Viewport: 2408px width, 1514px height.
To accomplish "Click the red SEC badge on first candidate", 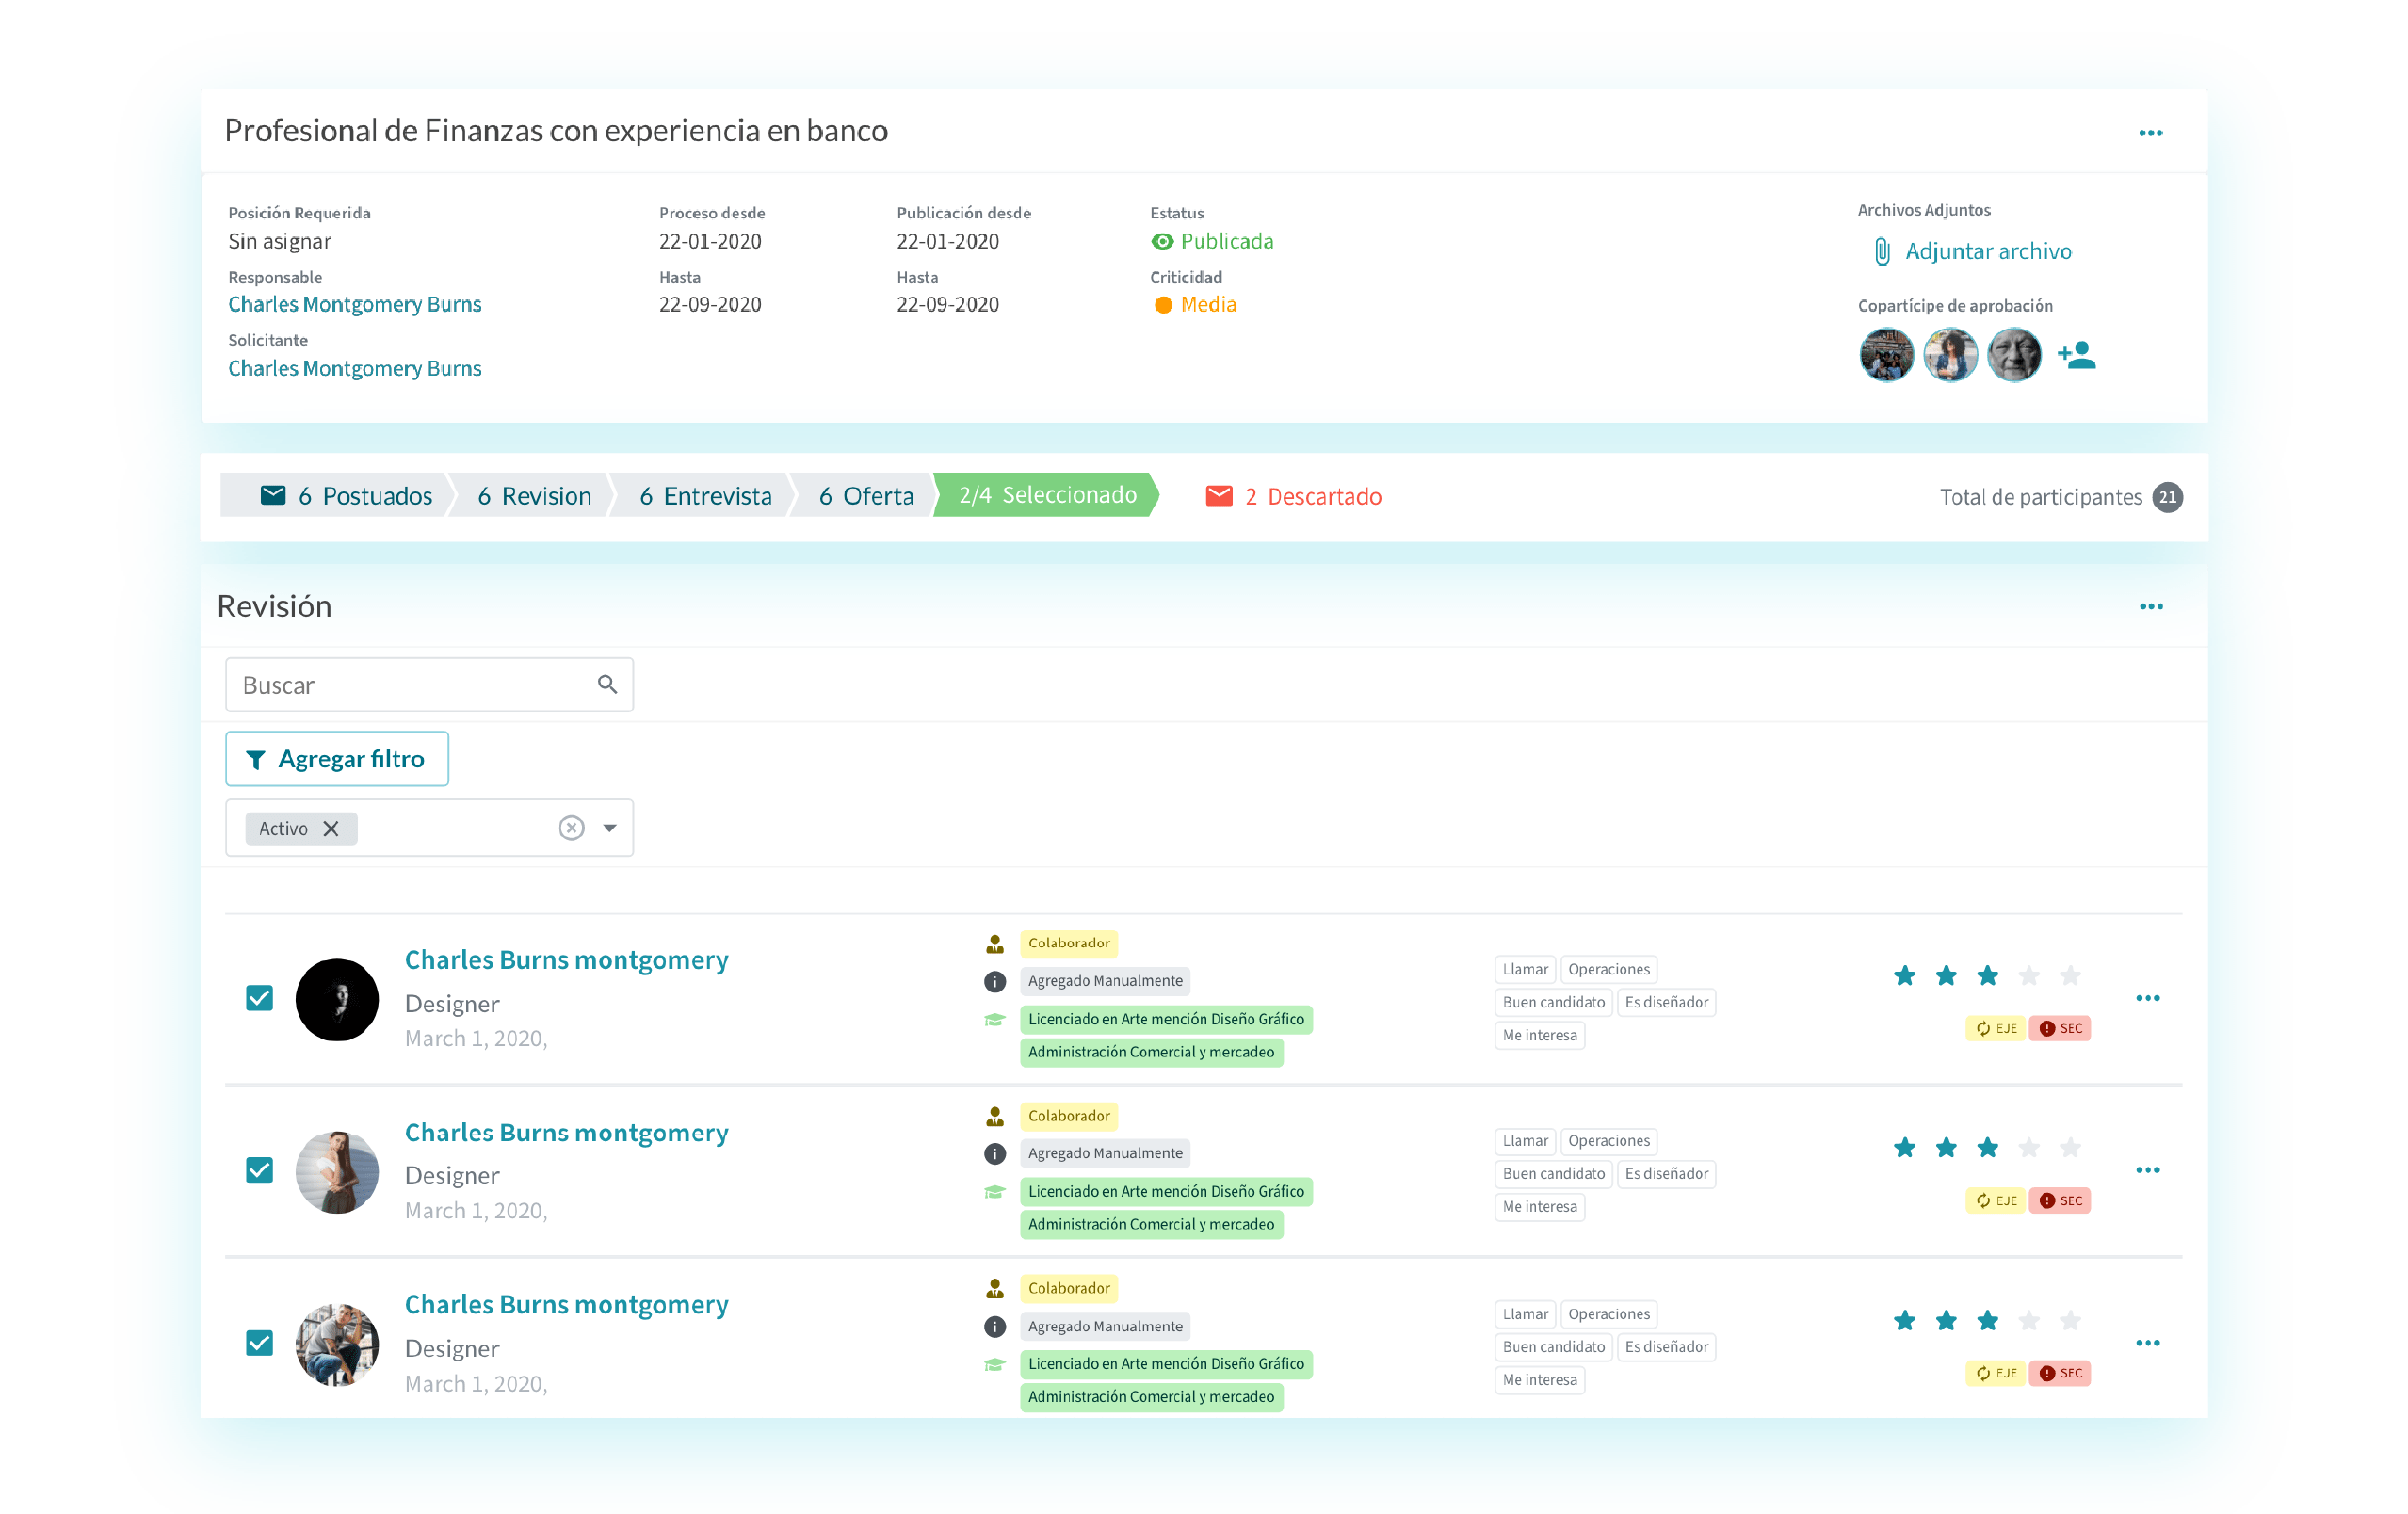I will coord(2060,1028).
